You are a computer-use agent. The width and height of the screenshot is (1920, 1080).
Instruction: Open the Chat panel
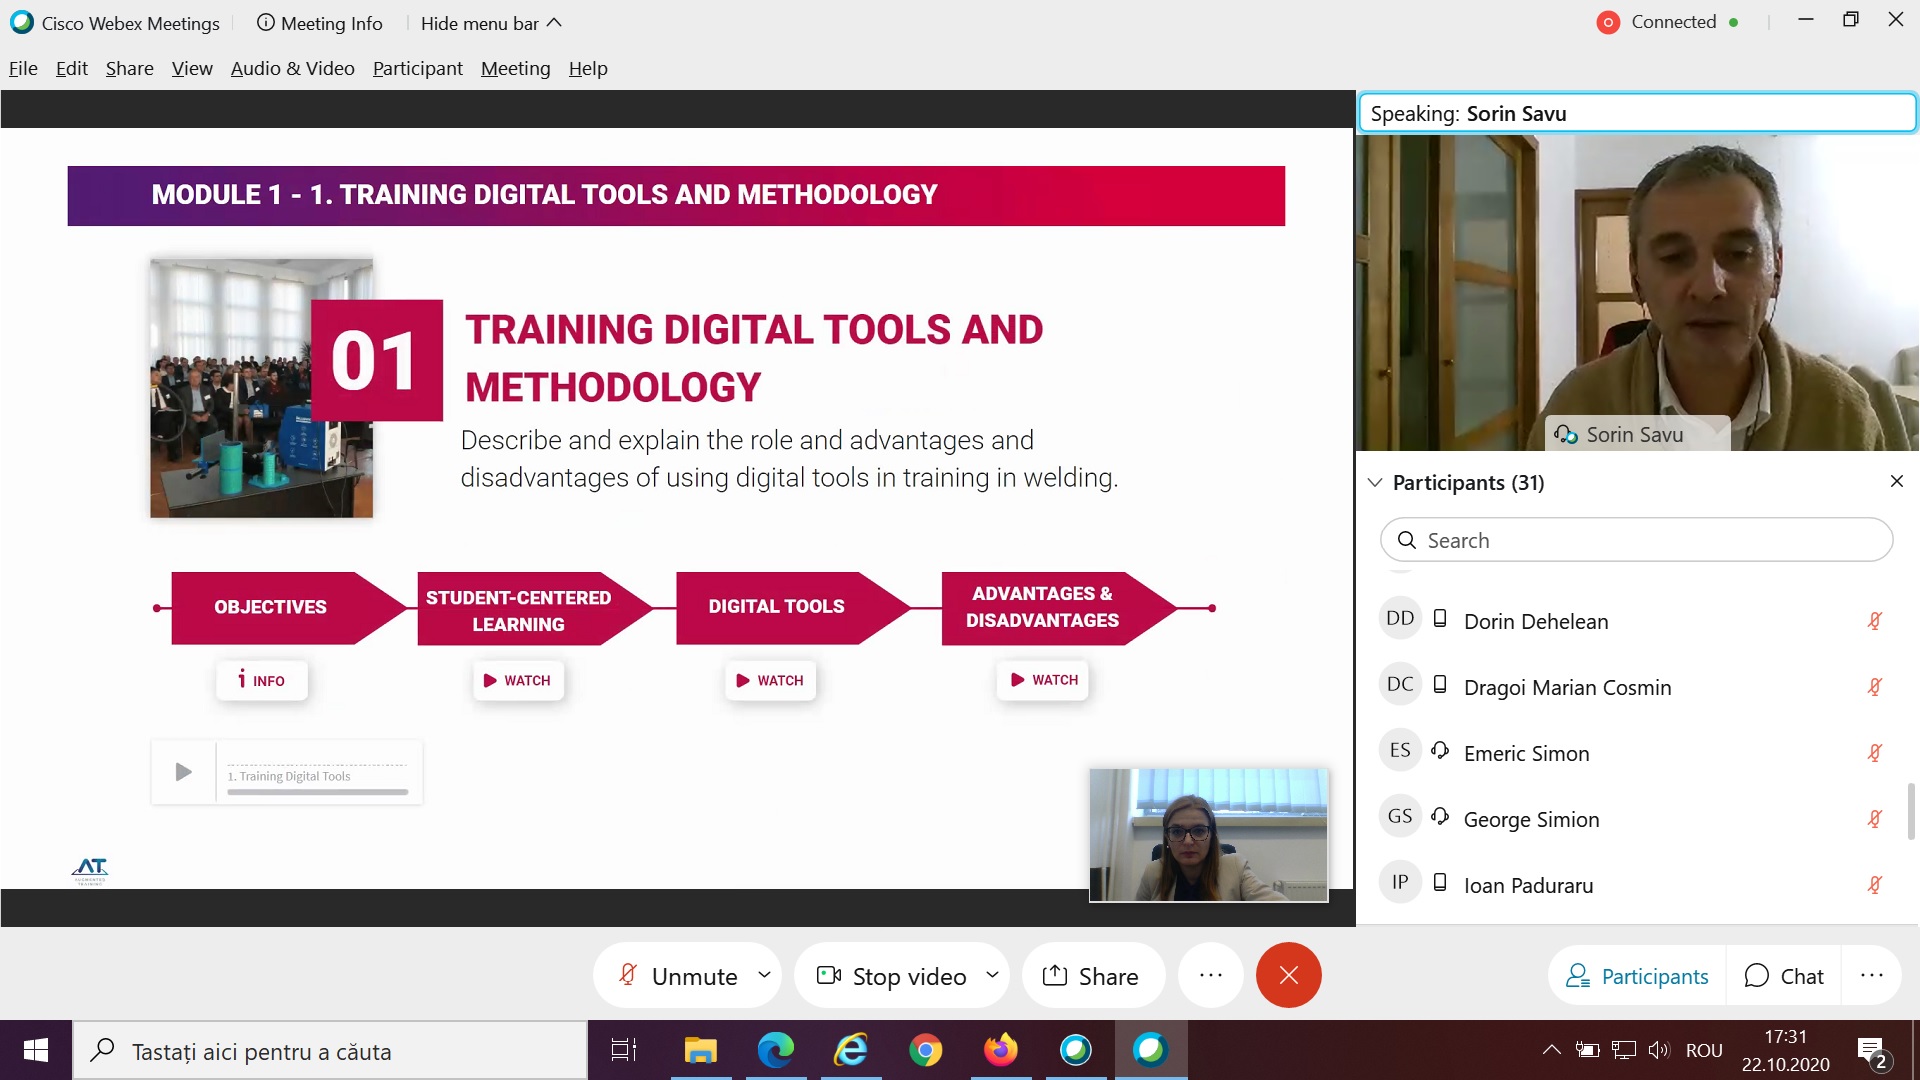pos(1784,976)
